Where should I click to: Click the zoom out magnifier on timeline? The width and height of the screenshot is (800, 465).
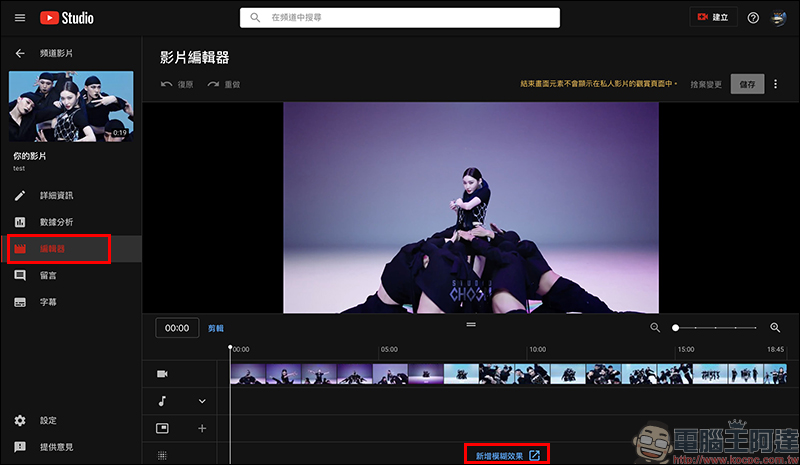point(655,327)
